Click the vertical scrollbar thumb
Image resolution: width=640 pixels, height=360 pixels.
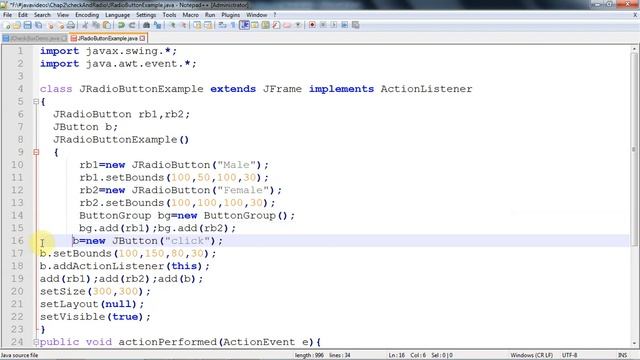click(x=634, y=149)
